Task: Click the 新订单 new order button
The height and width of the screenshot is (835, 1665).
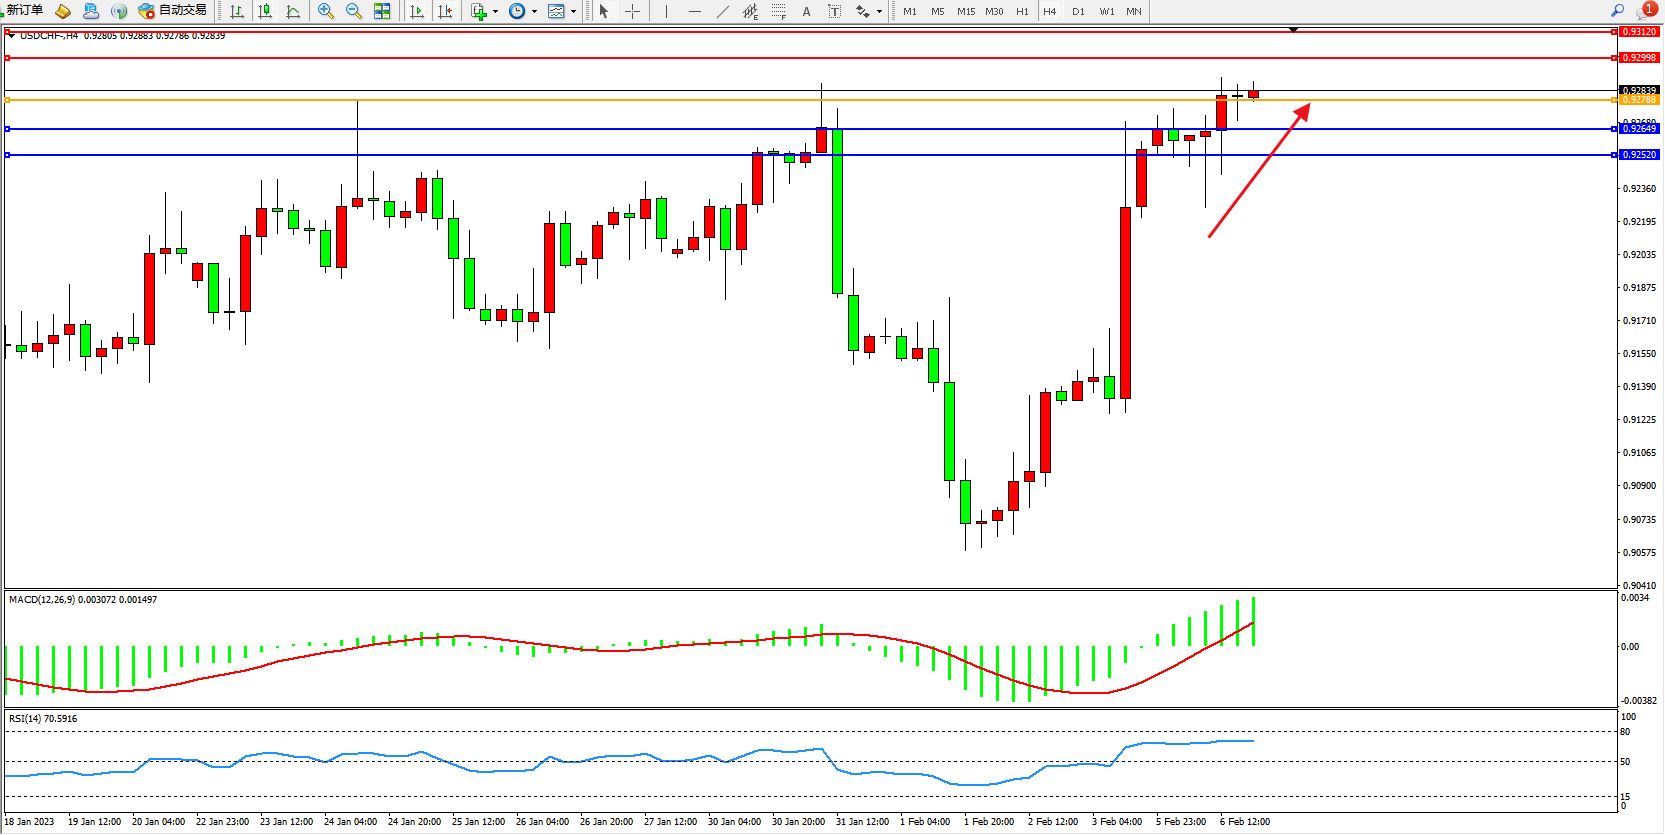Action: (x=22, y=10)
